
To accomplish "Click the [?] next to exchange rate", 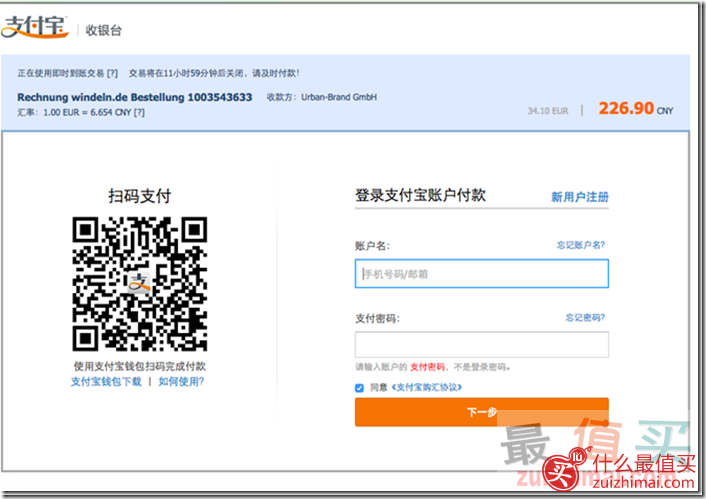I will [x=139, y=112].
